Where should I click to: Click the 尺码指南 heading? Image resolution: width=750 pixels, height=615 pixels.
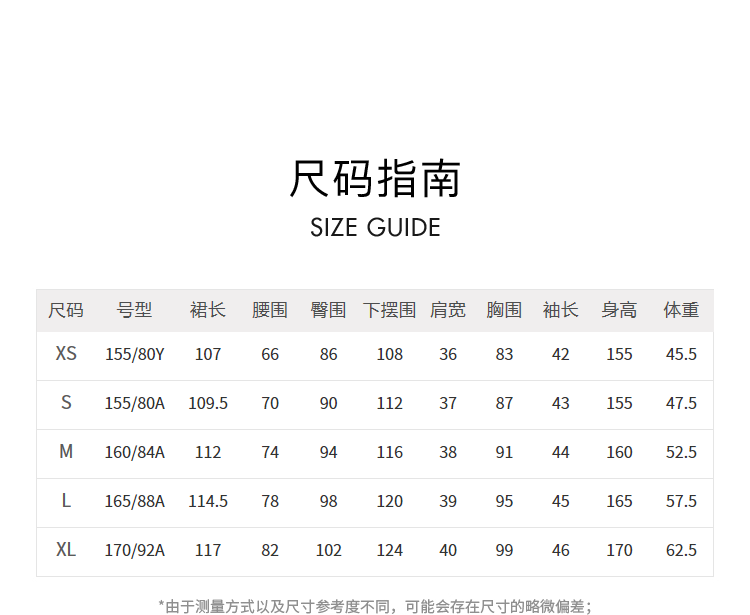375,179
